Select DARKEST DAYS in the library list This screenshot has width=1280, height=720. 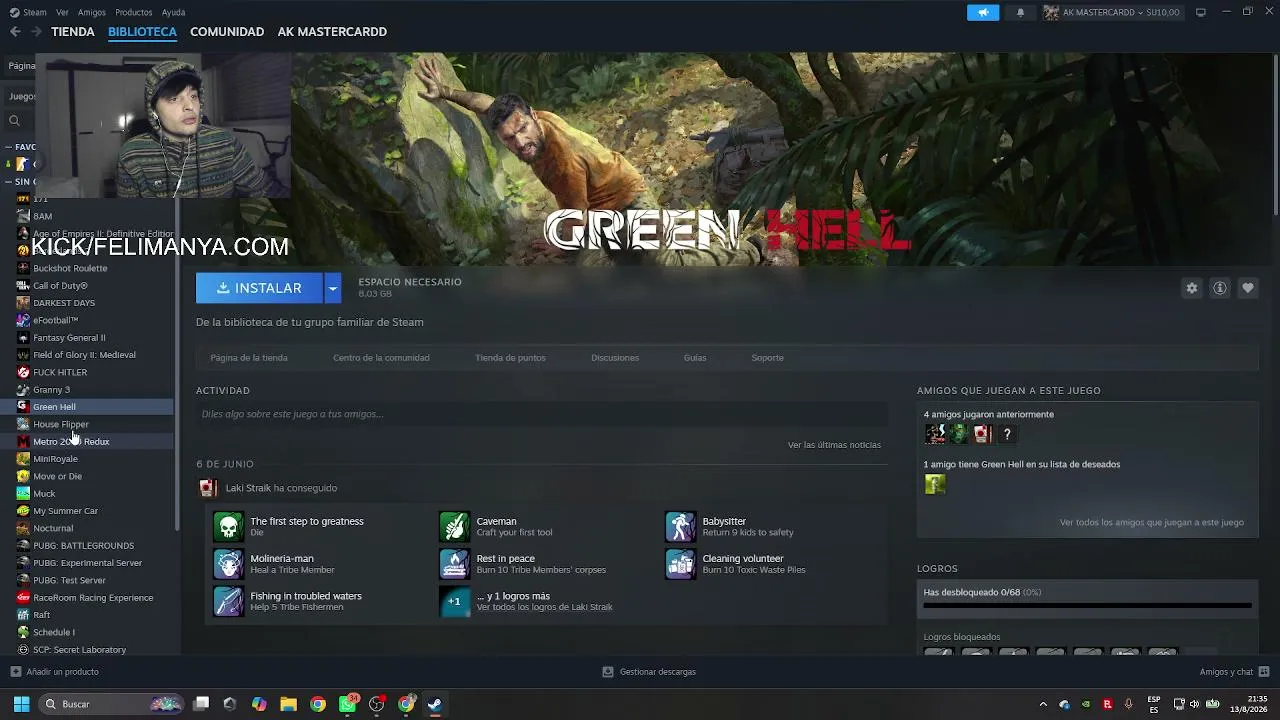tap(64, 303)
